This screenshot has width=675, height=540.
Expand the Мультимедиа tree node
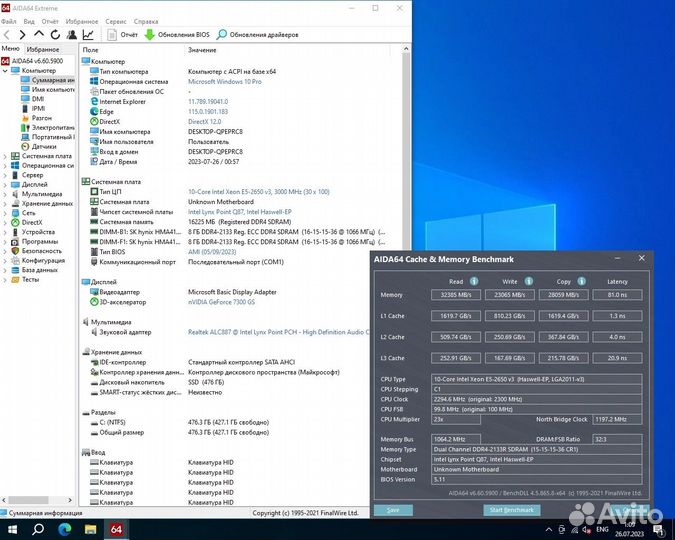pyautogui.click(x=5, y=194)
